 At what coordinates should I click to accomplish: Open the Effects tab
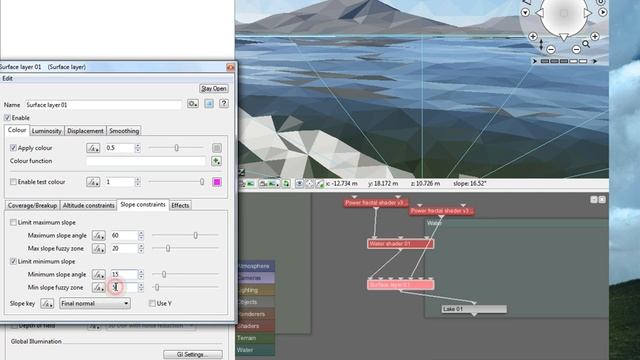coord(180,205)
